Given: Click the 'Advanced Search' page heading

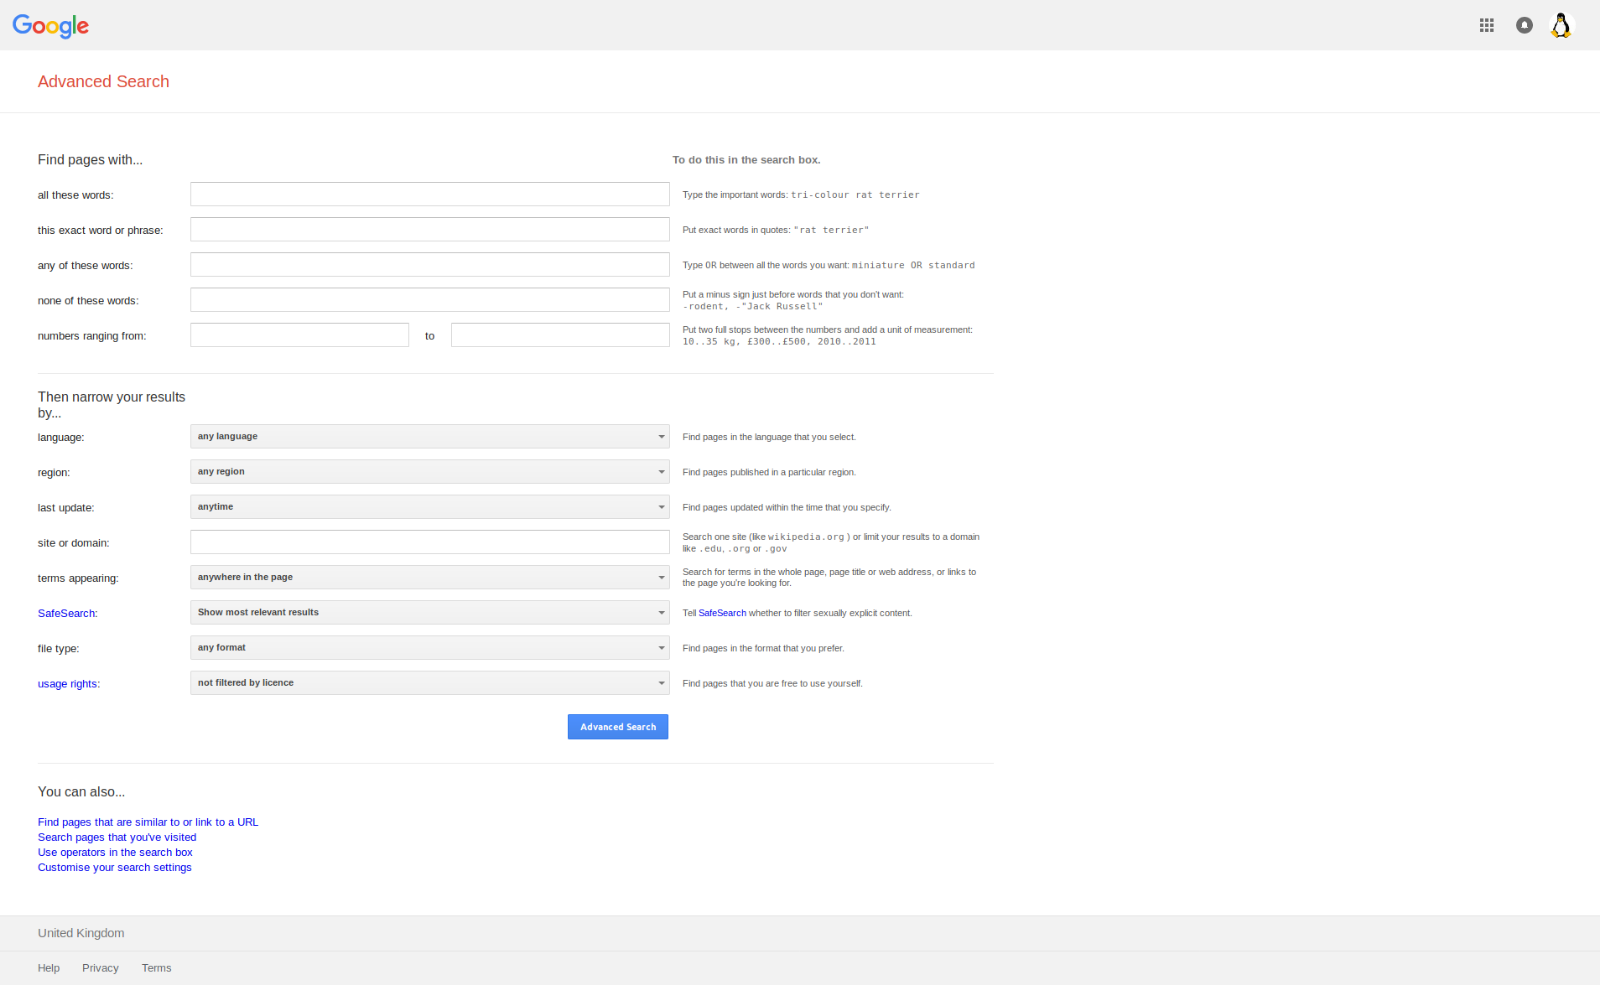Looking at the screenshot, I should point(104,82).
